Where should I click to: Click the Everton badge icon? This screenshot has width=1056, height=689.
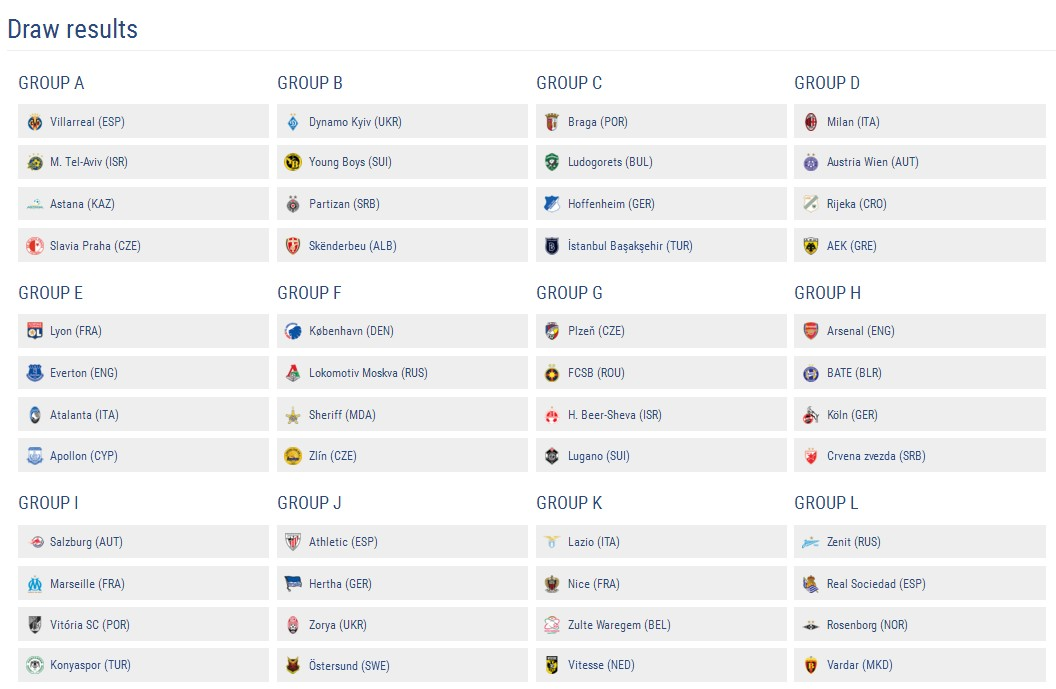pyautogui.click(x=35, y=372)
